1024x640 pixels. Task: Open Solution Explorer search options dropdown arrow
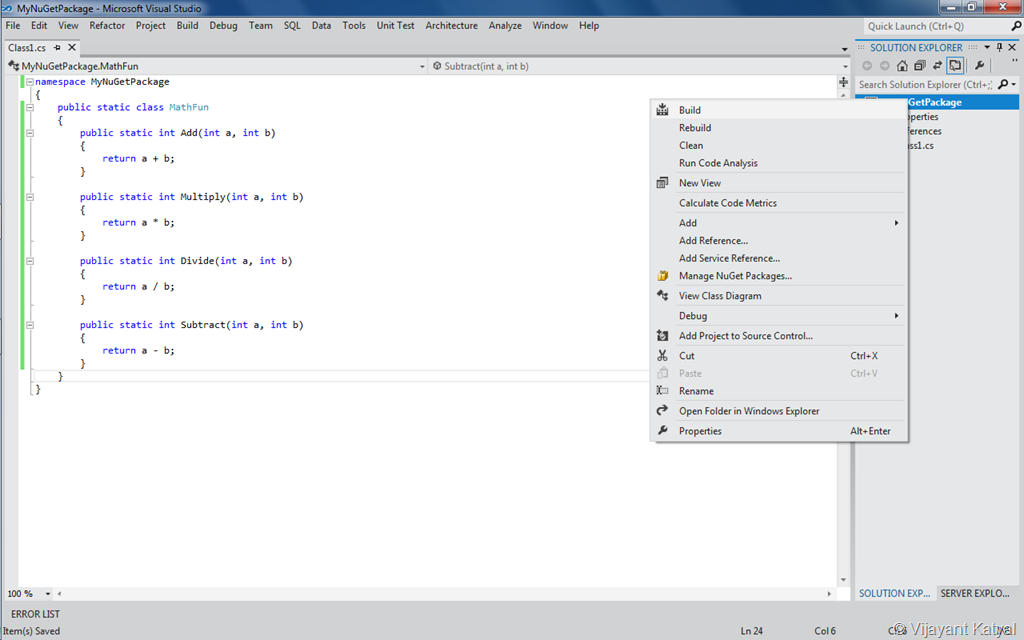pyautogui.click(x=1014, y=85)
